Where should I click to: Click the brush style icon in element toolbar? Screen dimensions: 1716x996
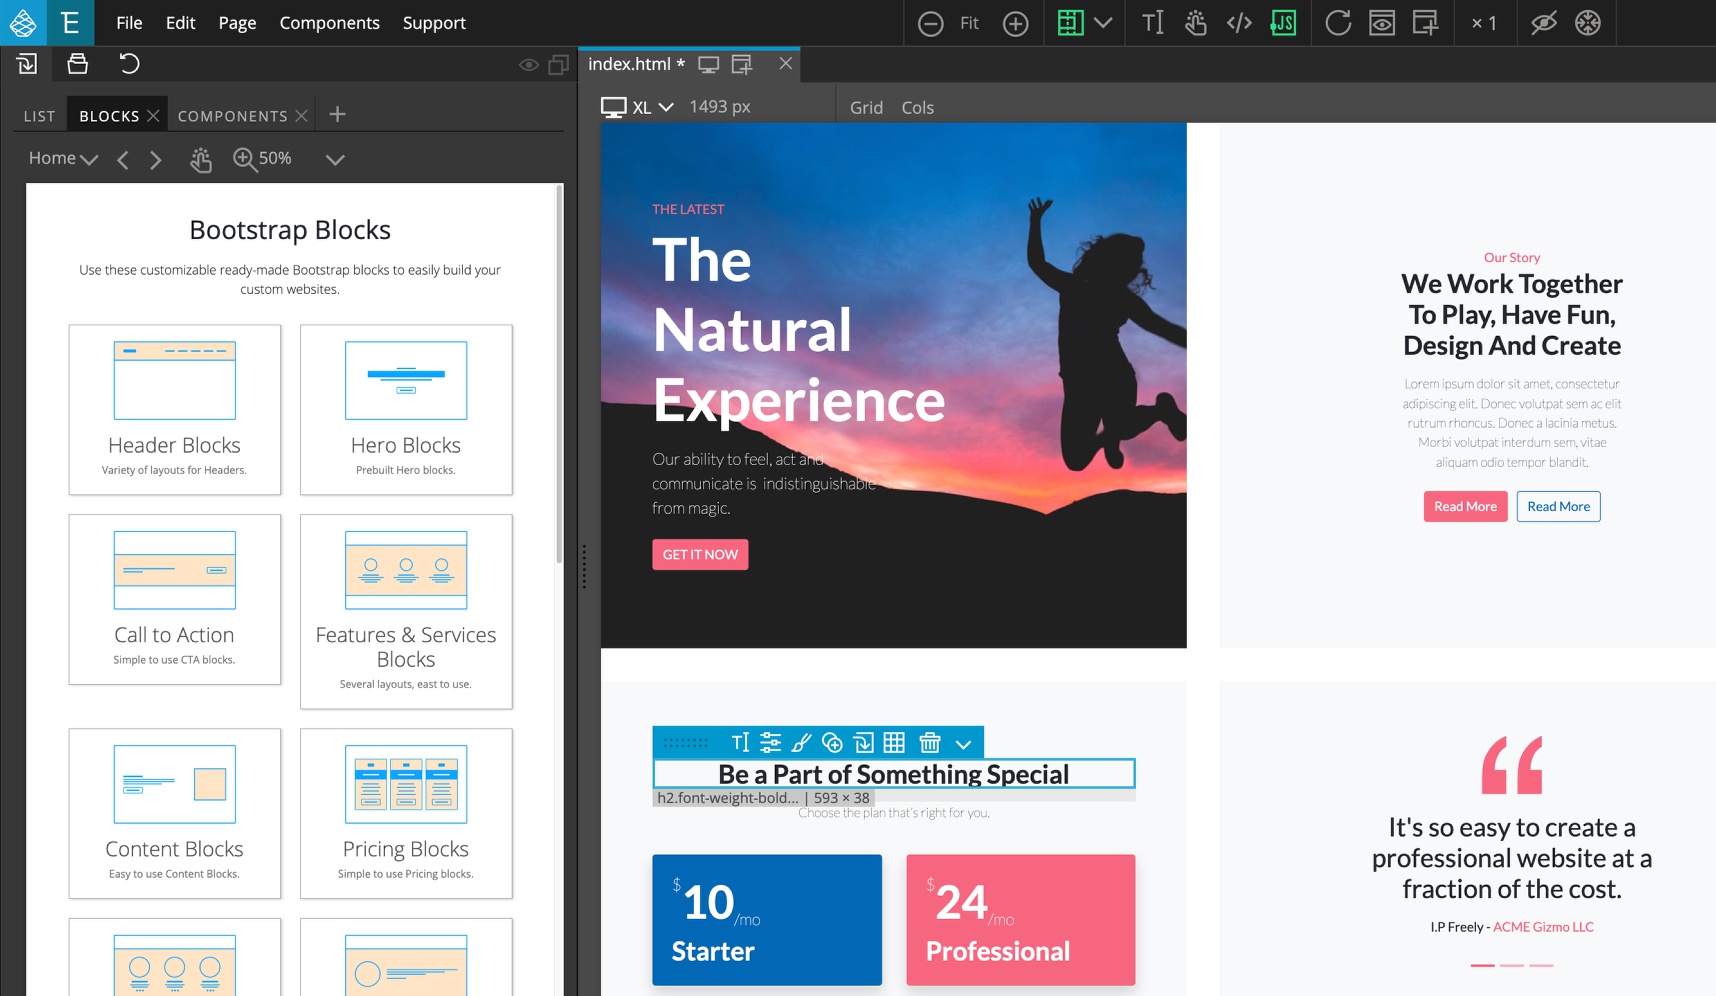[x=801, y=742]
